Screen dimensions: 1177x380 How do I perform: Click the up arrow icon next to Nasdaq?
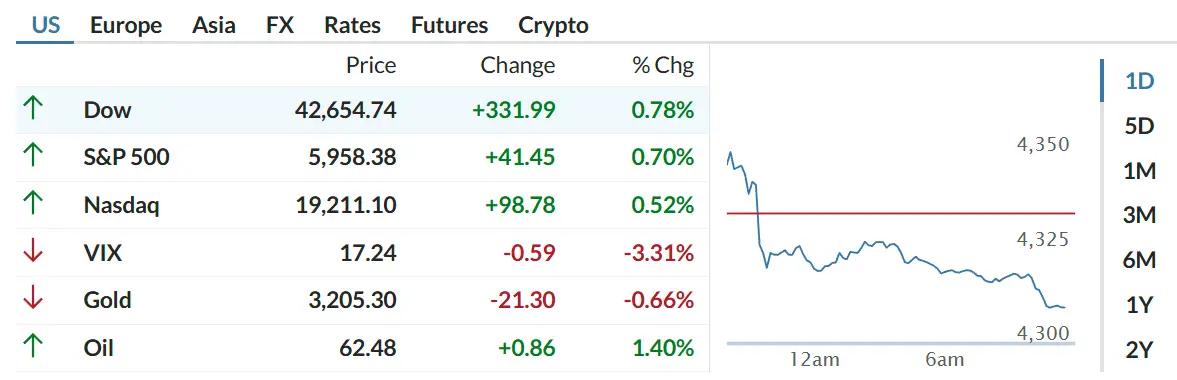point(32,204)
